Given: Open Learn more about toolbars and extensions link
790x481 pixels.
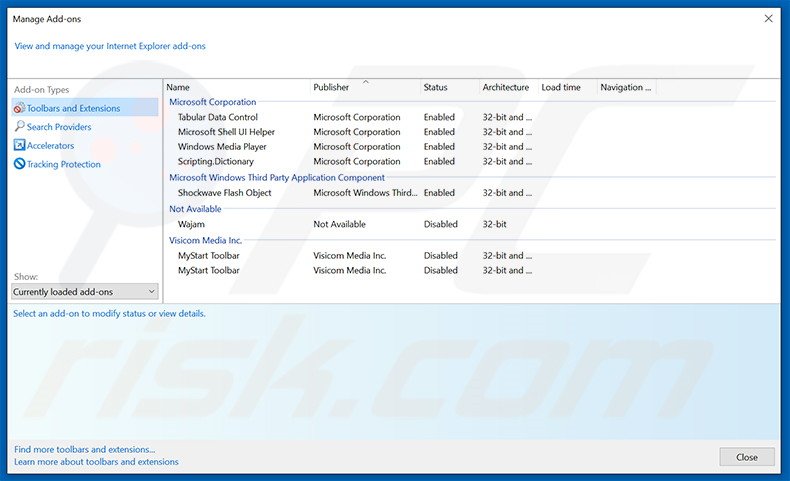Looking at the screenshot, I should (x=96, y=462).
